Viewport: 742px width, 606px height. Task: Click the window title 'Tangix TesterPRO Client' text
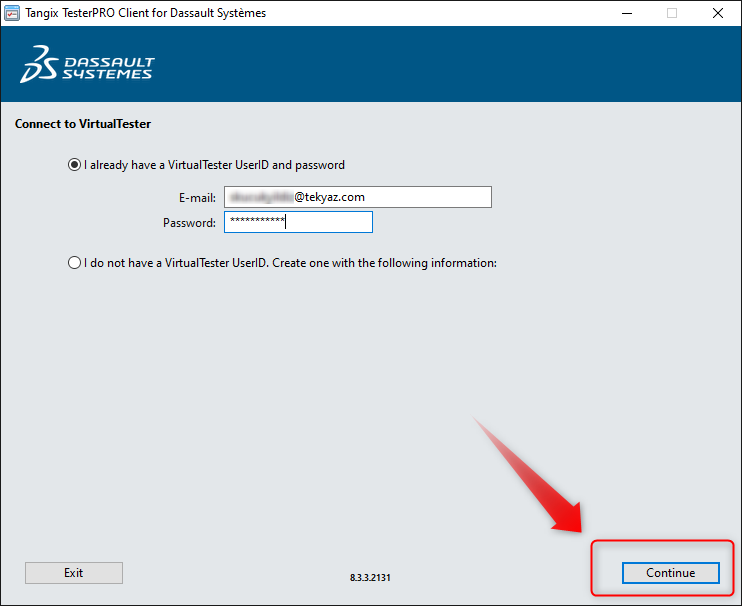(146, 13)
